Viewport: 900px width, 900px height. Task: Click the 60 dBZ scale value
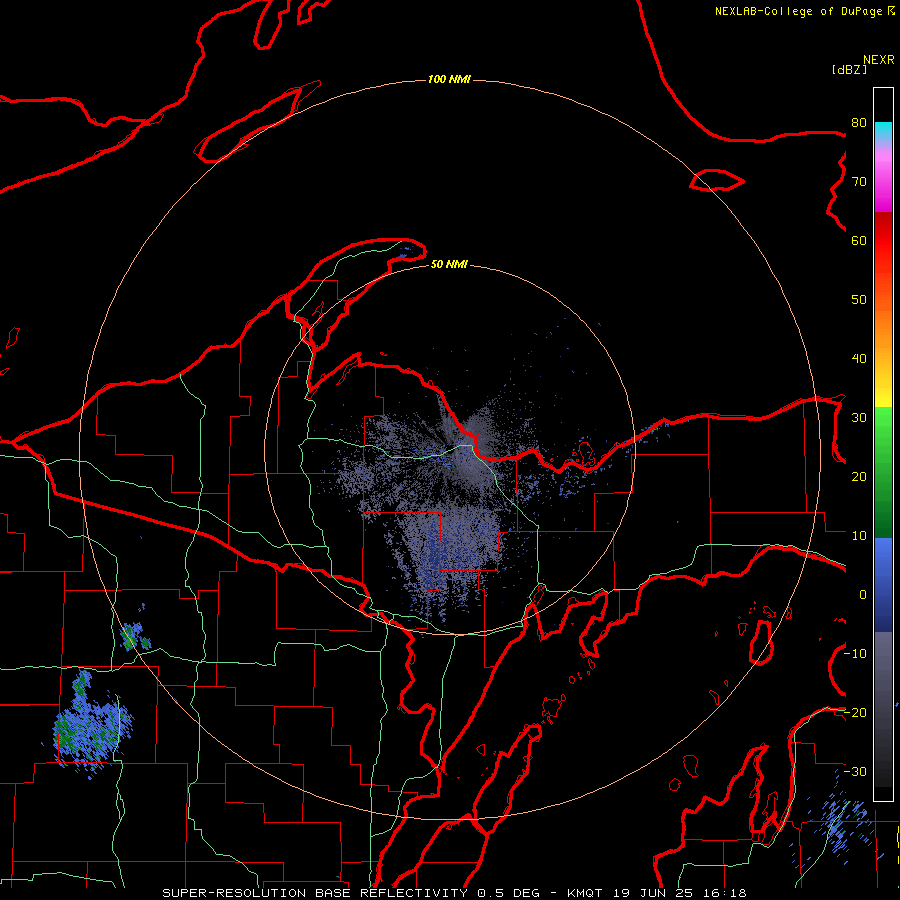(x=859, y=240)
